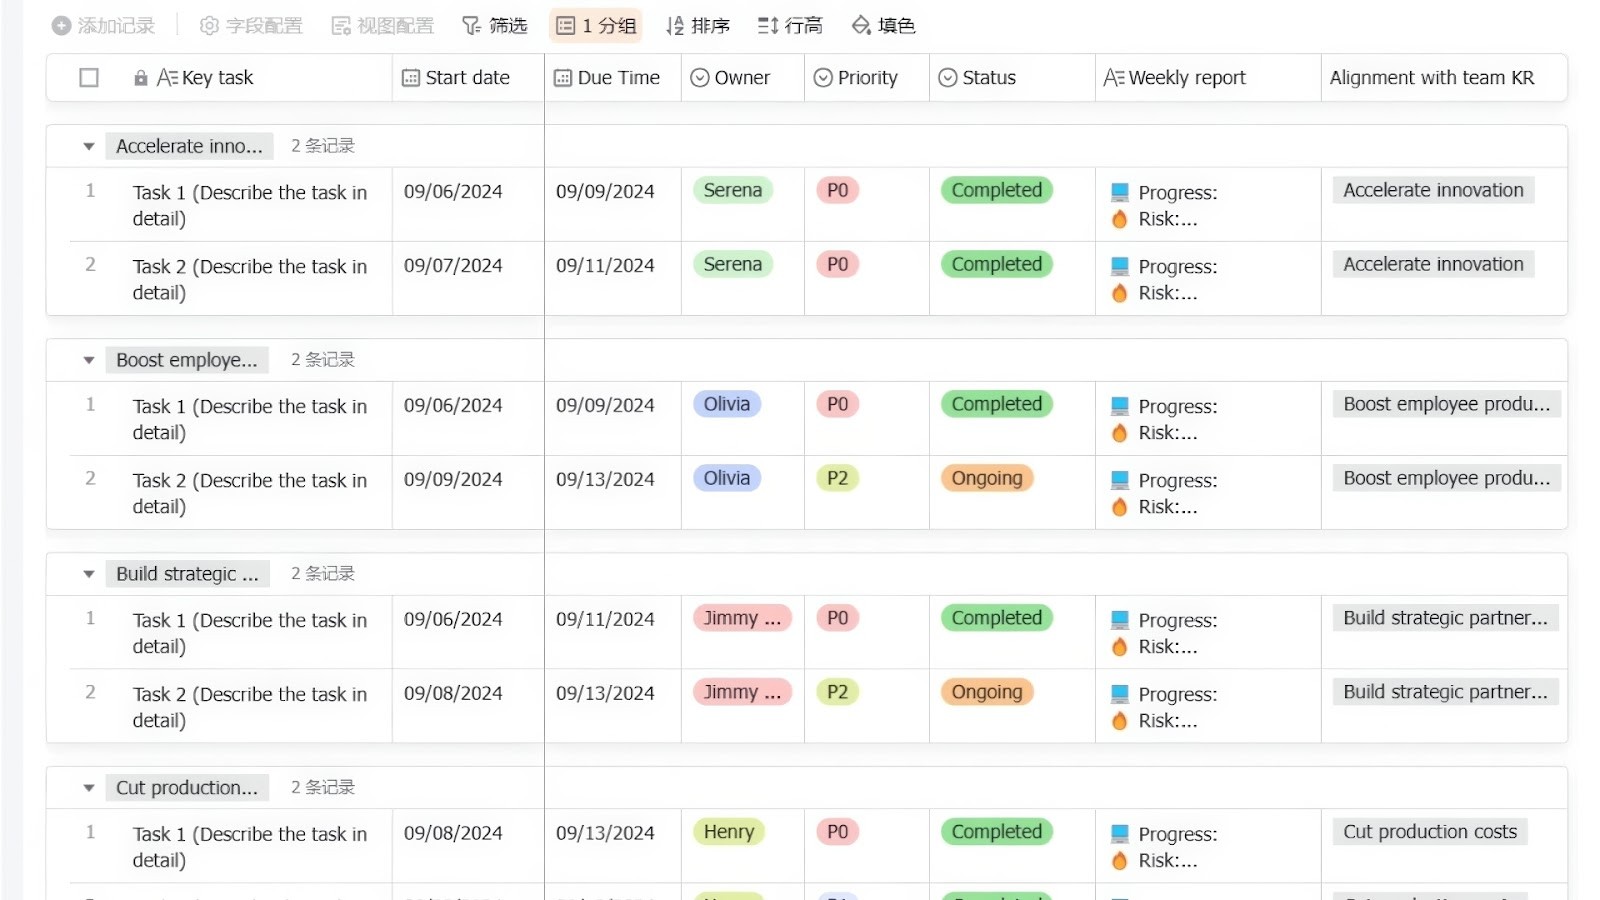Click the Owner column header icon
Viewport: 1600px width, 900px height.
pos(699,77)
